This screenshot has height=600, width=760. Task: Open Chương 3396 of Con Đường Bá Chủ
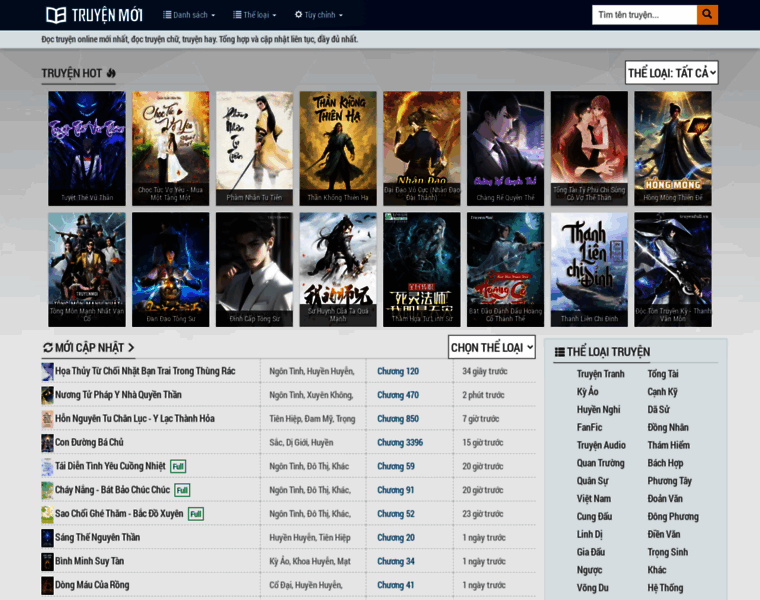click(x=399, y=442)
